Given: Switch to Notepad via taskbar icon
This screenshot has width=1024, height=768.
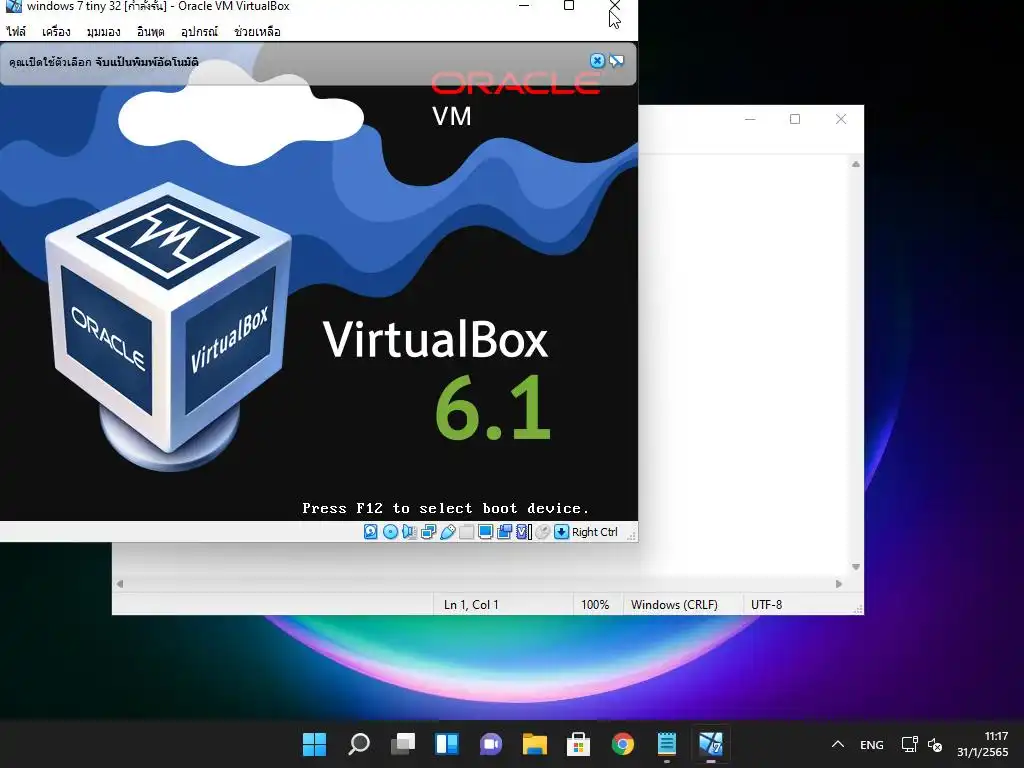Looking at the screenshot, I should tap(667, 744).
